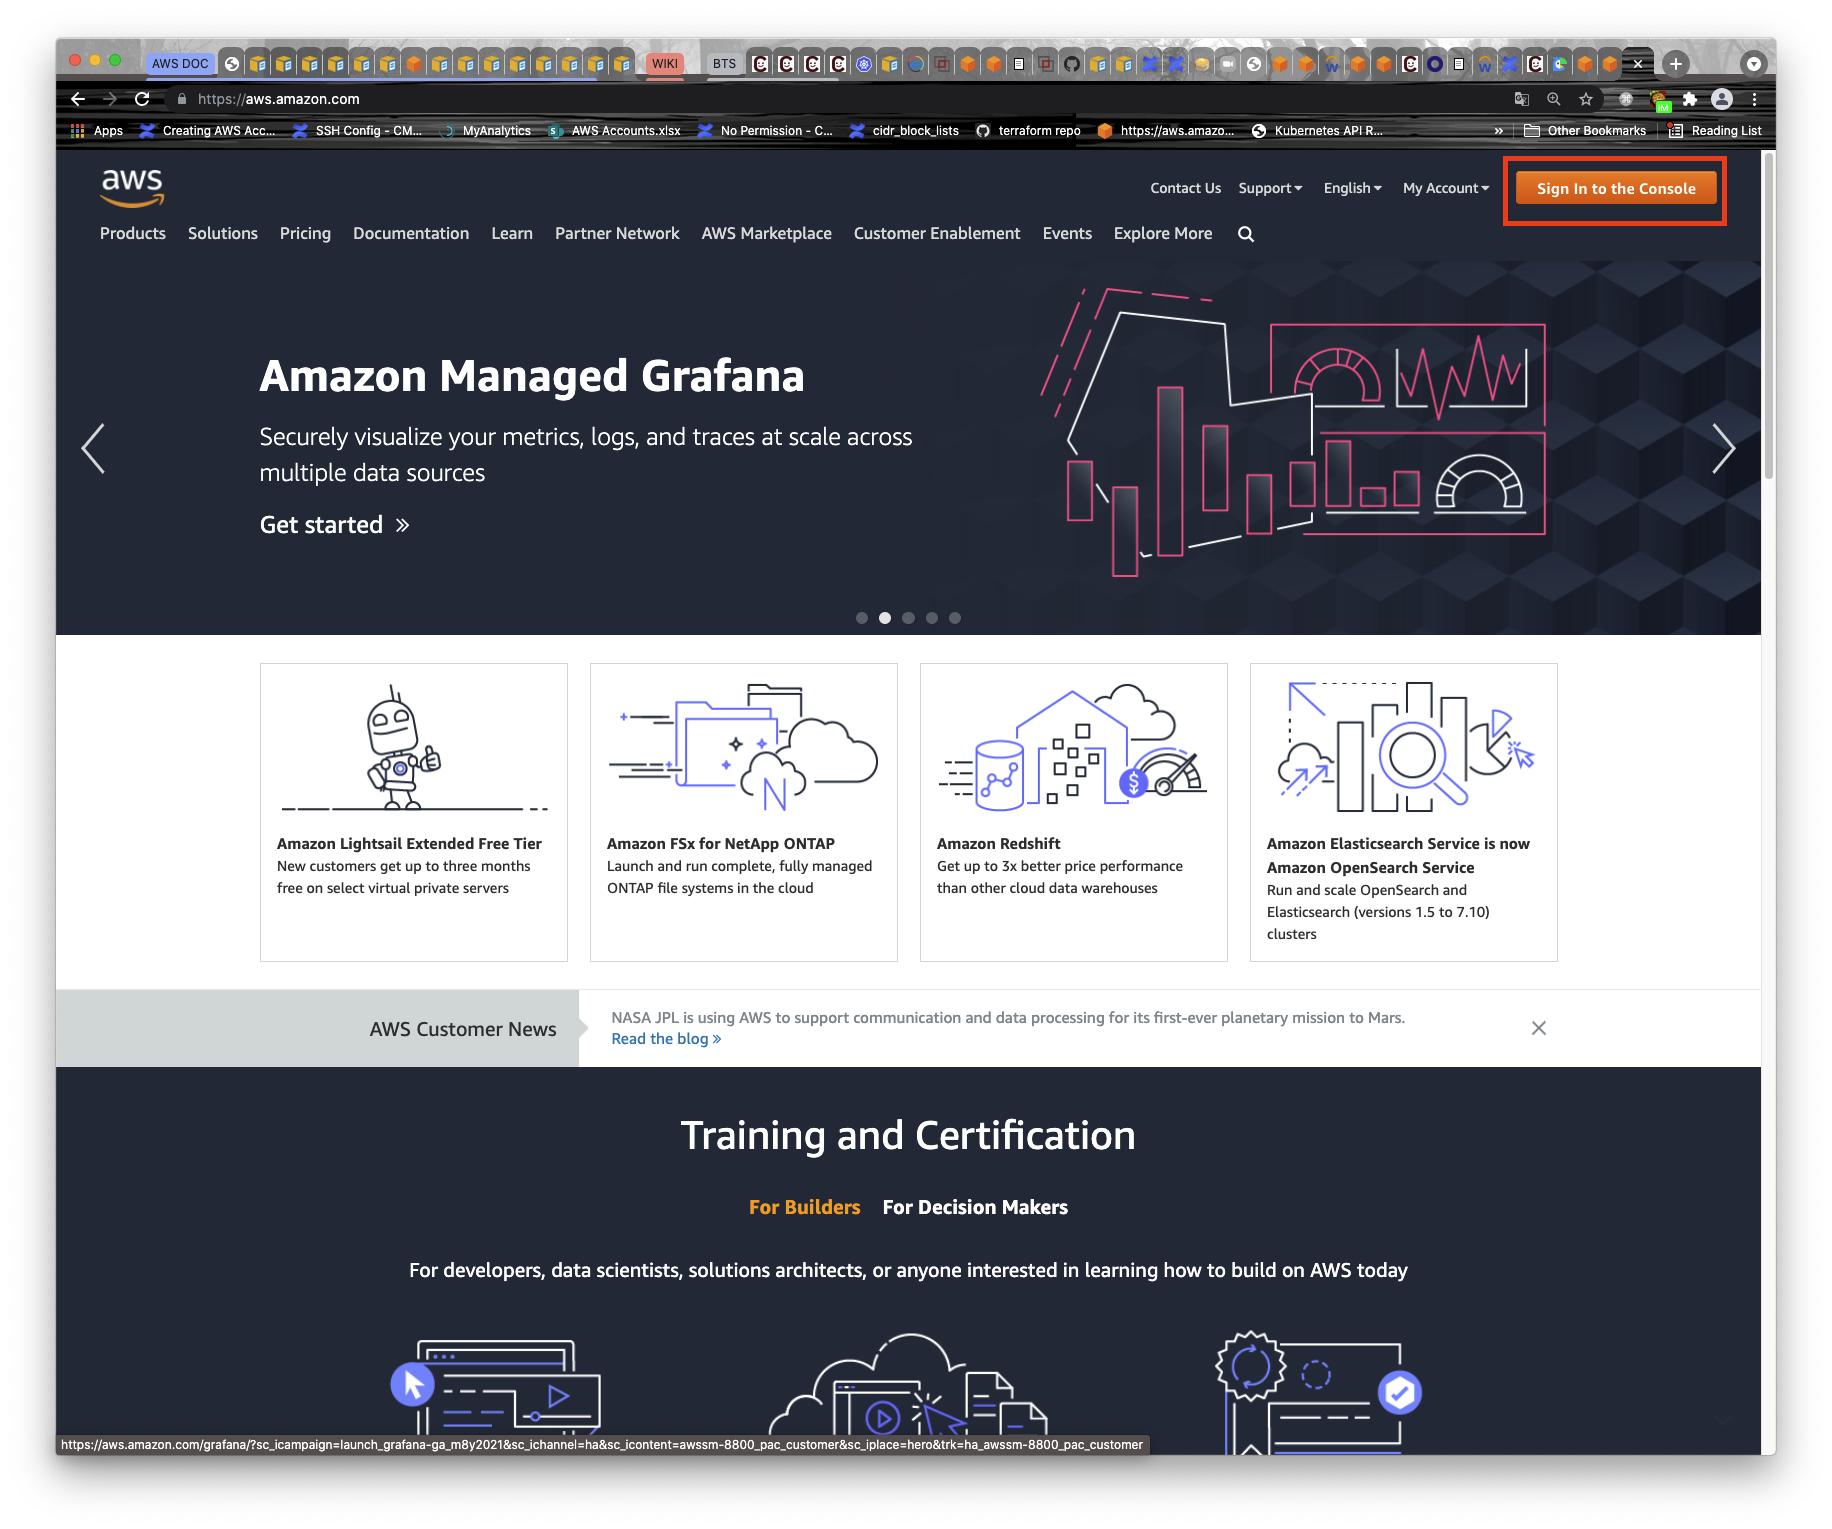
Task: Open the Pricing menu
Action: (305, 234)
